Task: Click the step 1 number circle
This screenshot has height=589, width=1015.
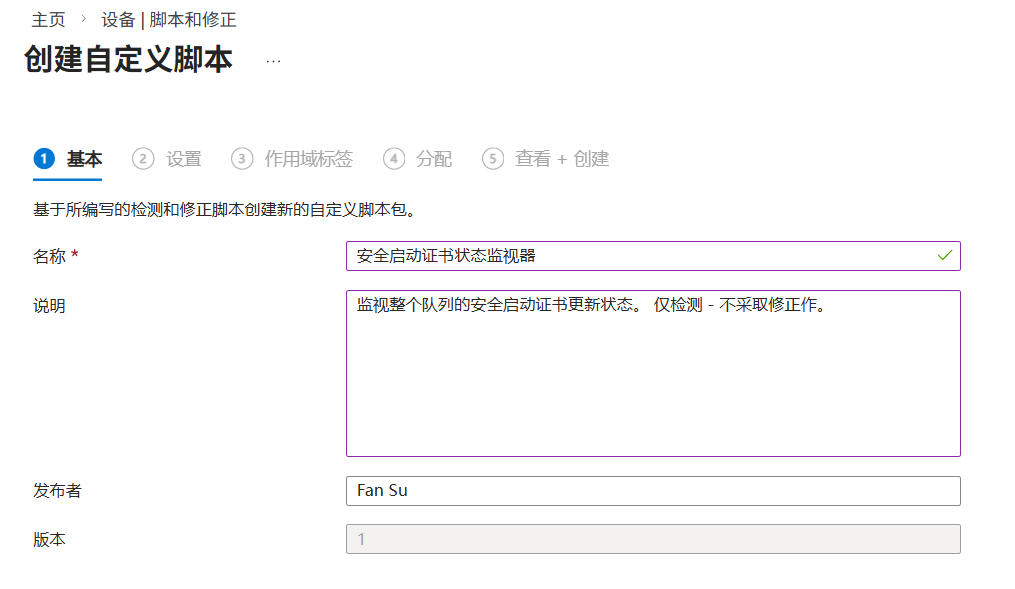Action: tap(44, 159)
